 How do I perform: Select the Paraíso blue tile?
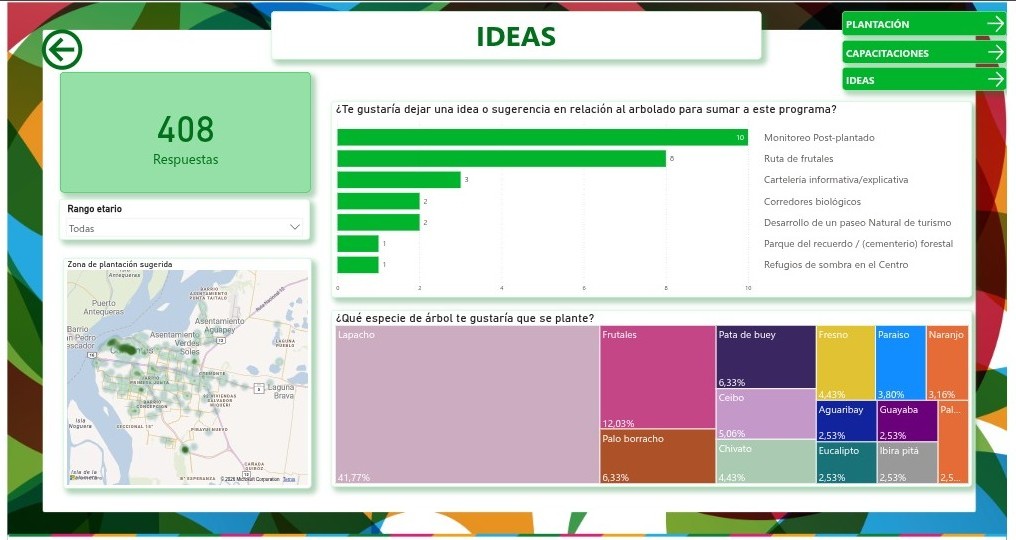[901, 363]
